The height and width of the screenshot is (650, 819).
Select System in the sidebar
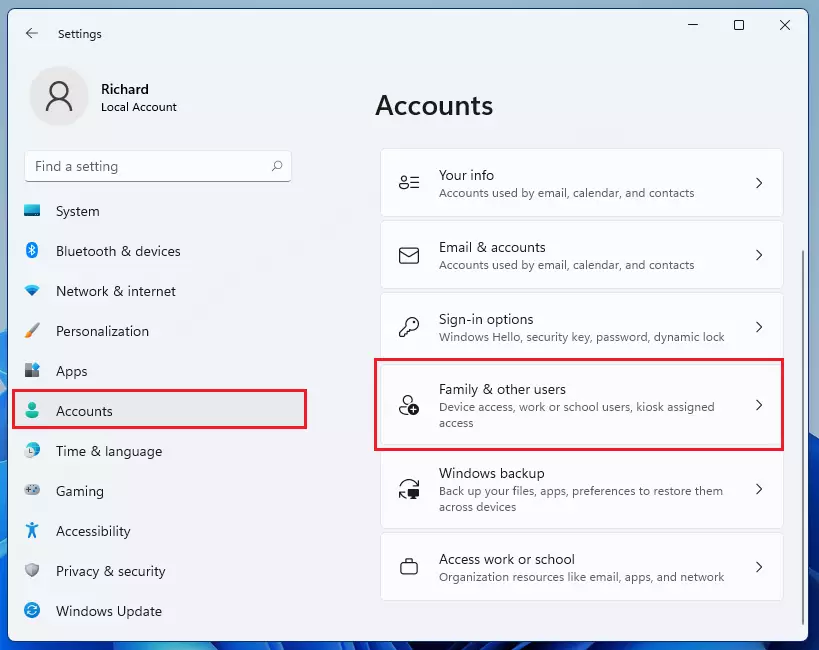pyautogui.click(x=78, y=211)
